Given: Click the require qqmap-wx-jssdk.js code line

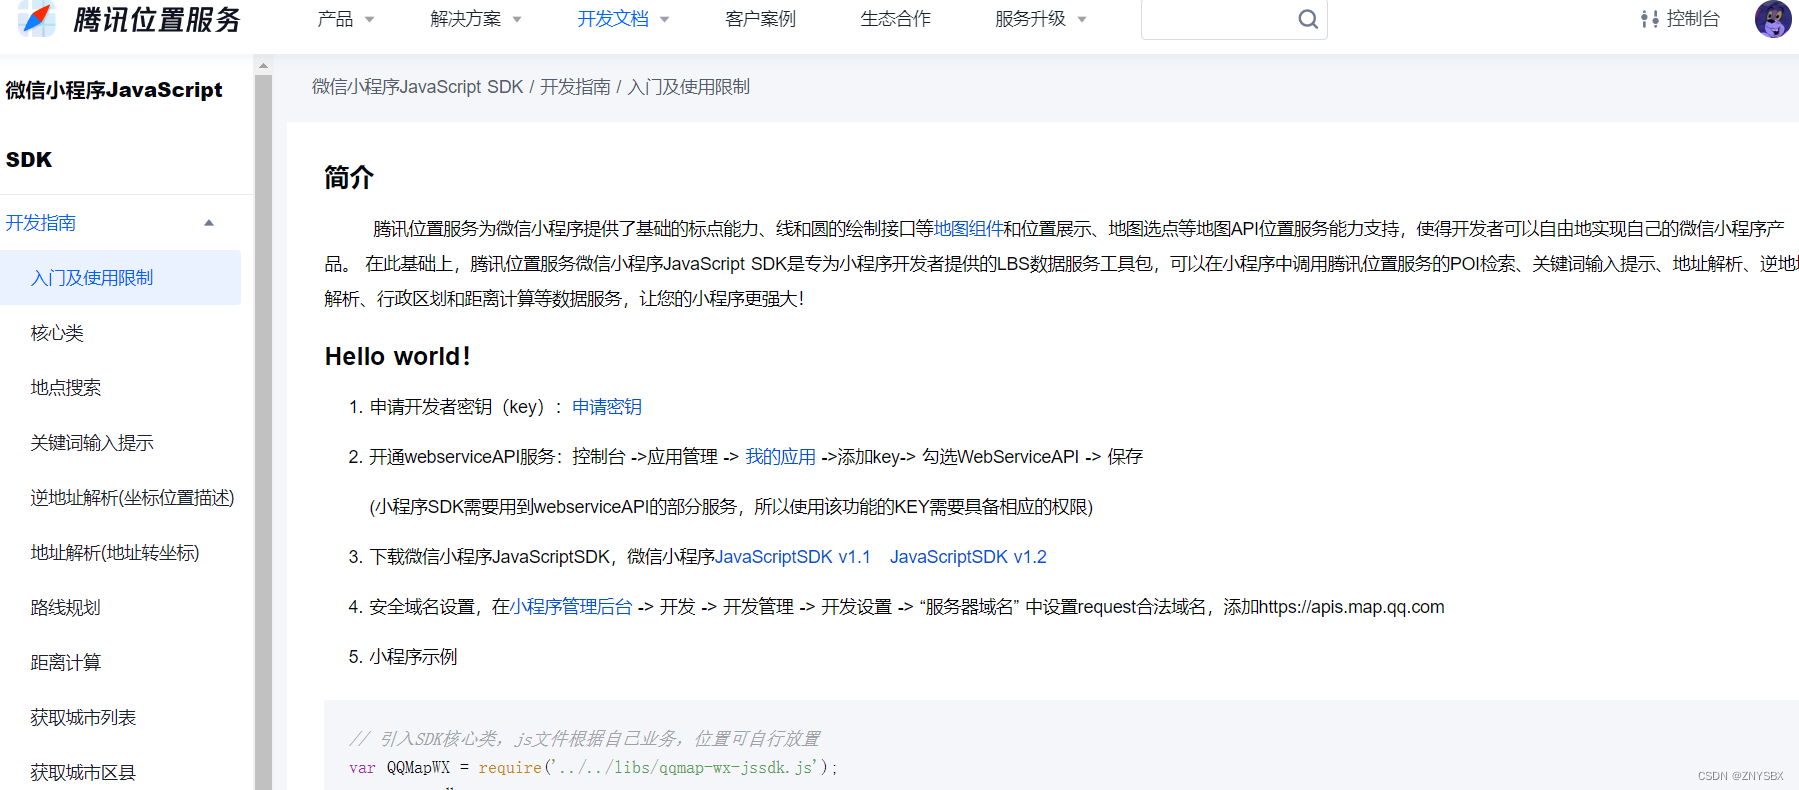Looking at the screenshot, I should [x=593, y=768].
